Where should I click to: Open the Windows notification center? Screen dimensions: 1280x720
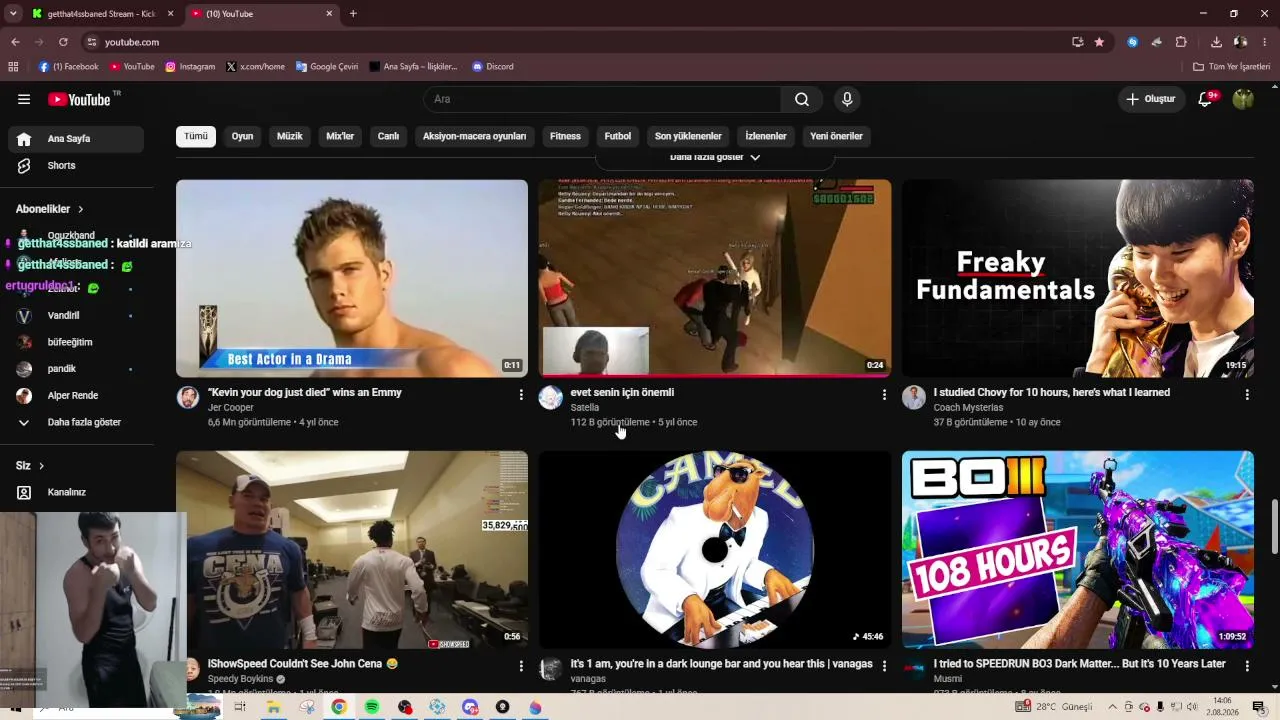[1259, 707]
